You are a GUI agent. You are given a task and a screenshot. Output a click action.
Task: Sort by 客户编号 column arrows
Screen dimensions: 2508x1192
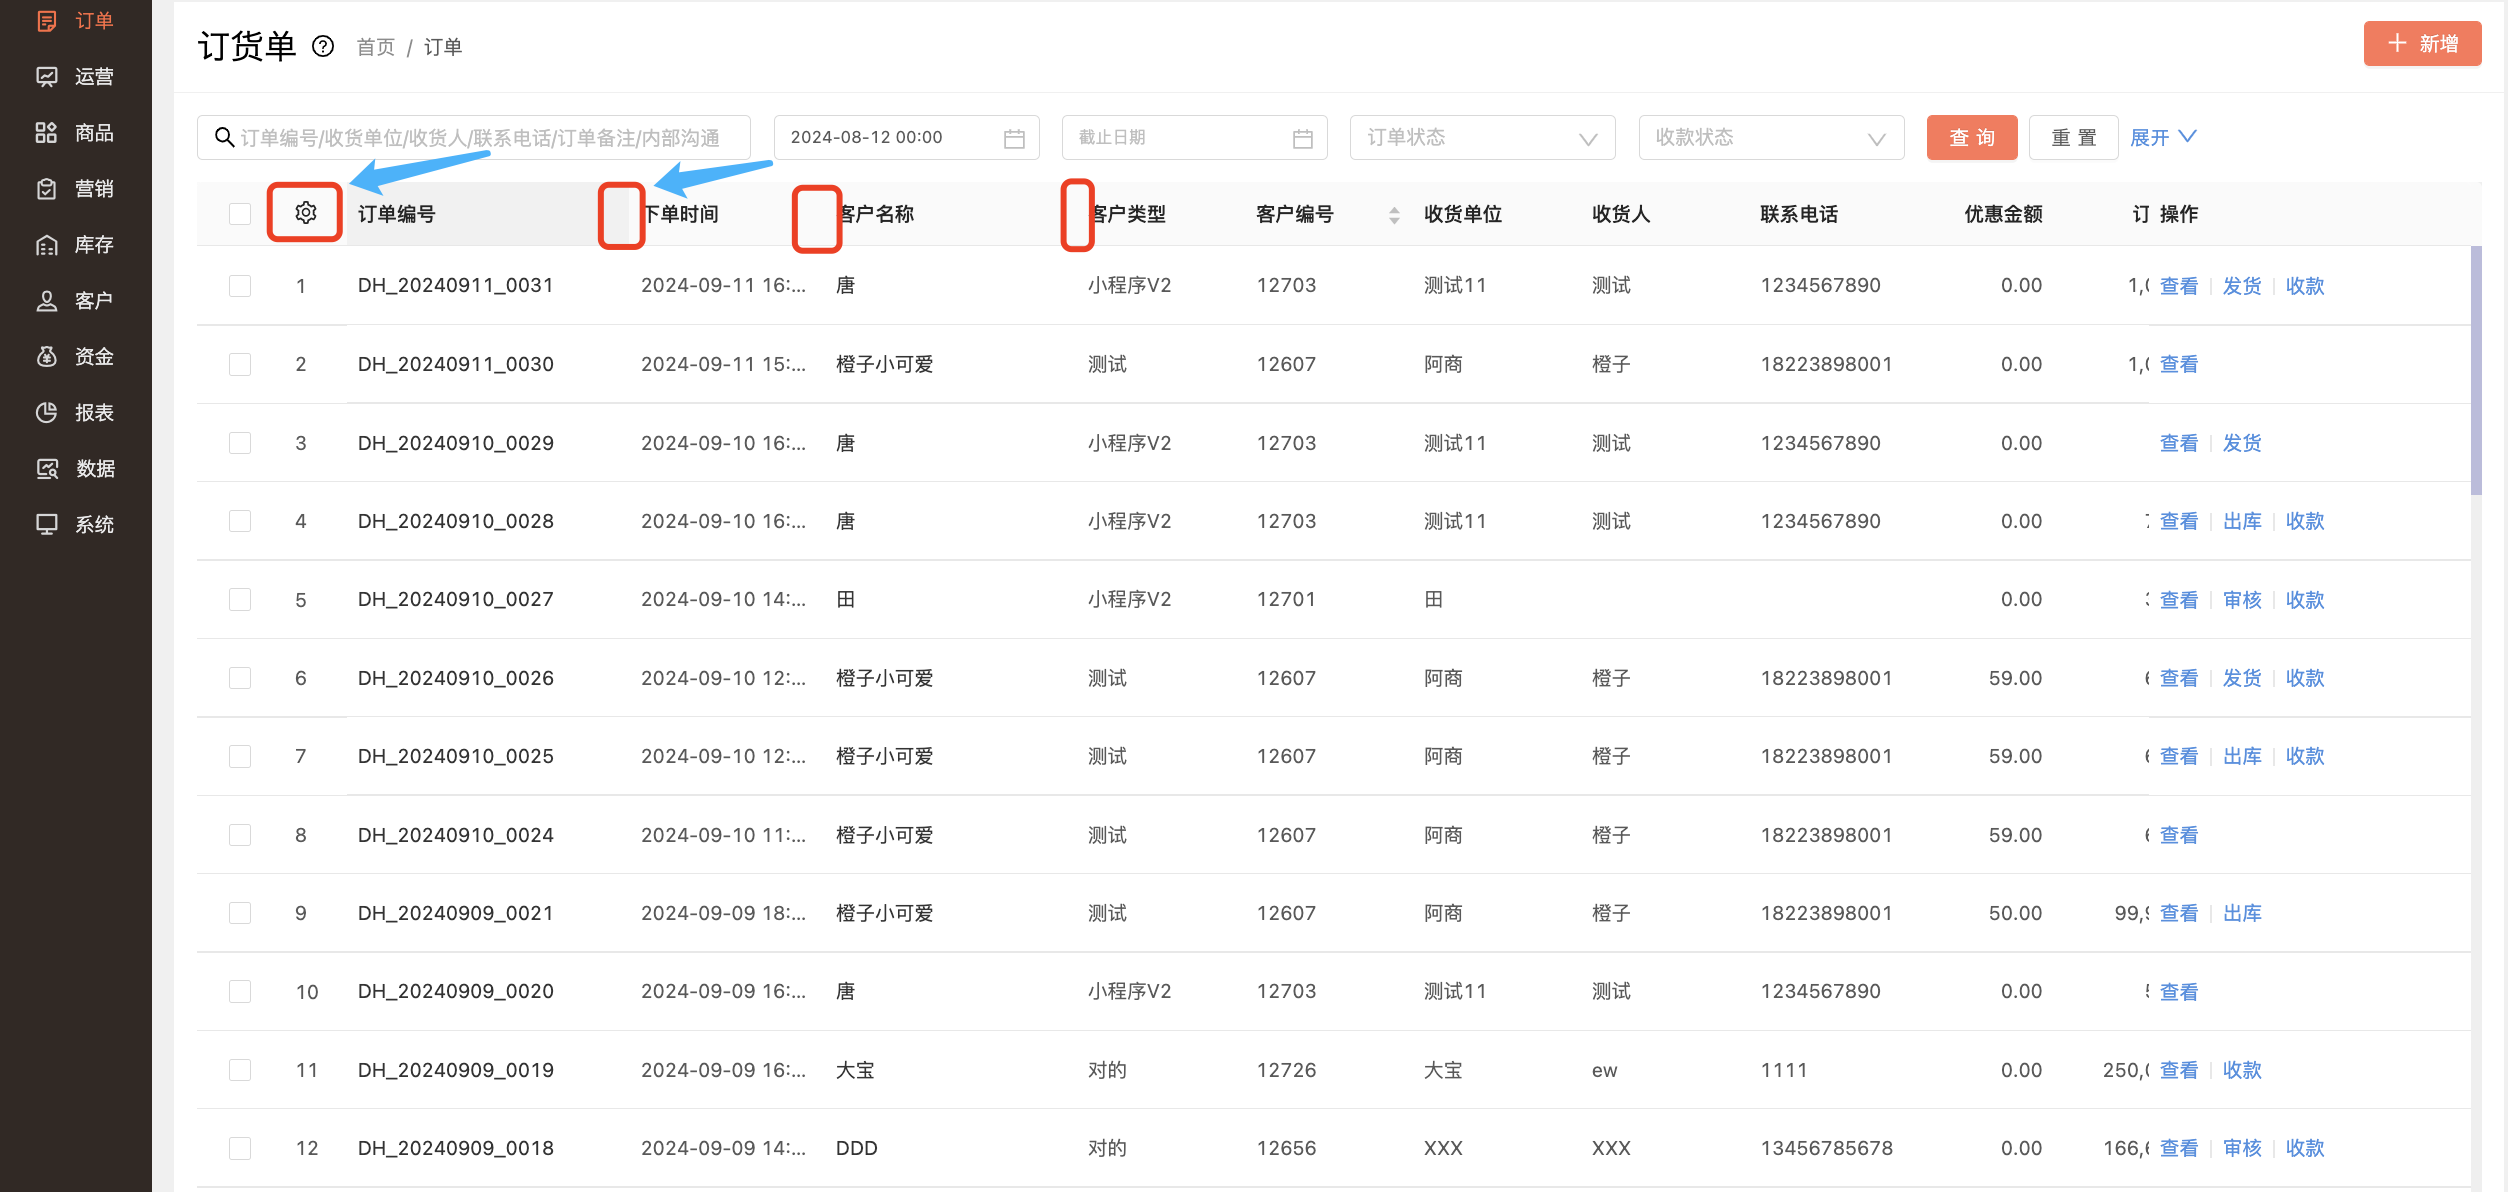coord(1394,214)
